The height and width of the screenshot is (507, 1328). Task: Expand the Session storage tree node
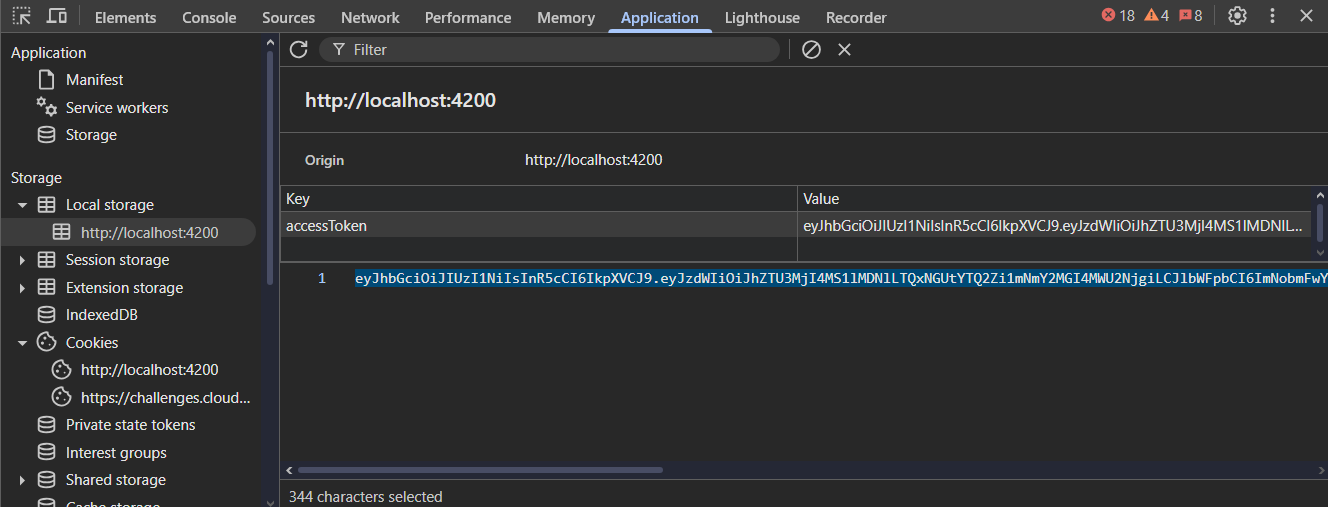22,260
